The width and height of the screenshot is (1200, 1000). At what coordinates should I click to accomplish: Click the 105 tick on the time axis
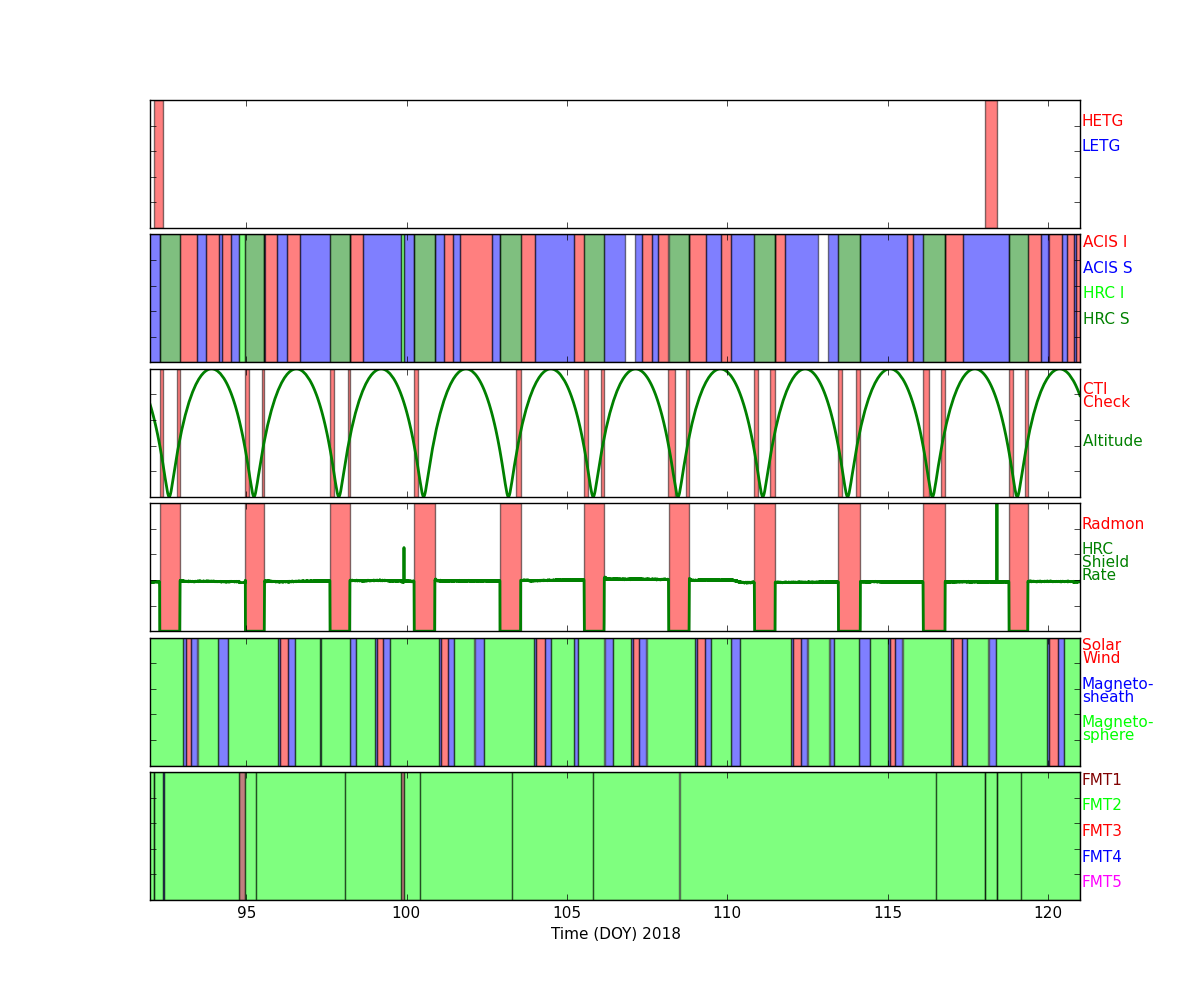pyautogui.click(x=567, y=913)
